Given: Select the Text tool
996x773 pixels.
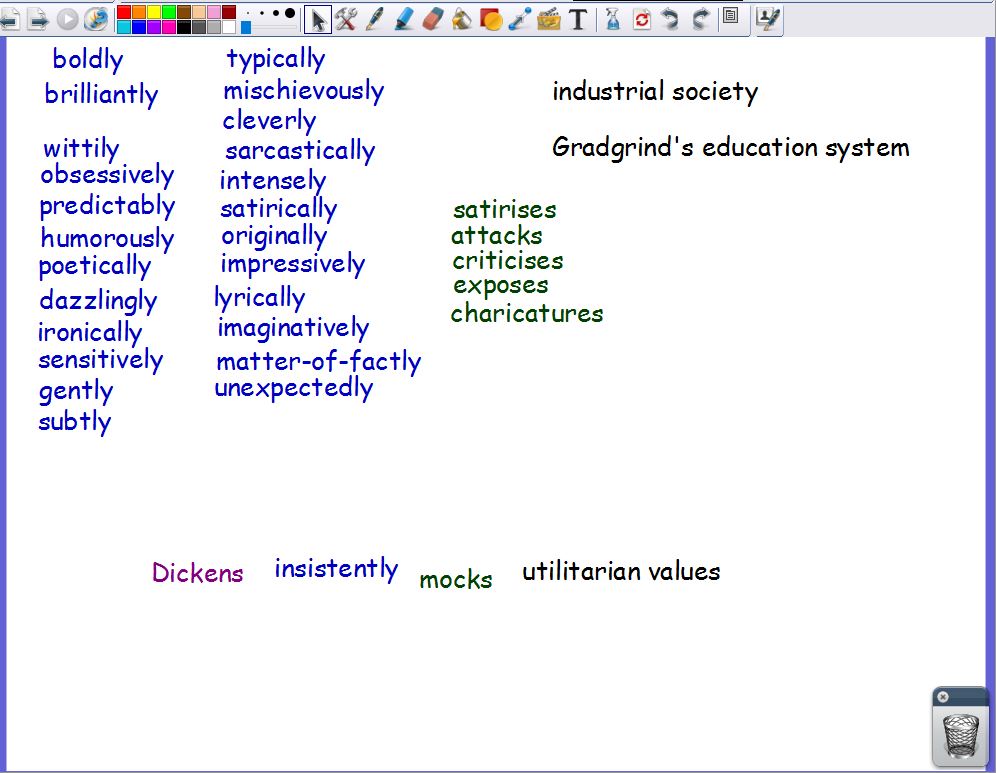Looking at the screenshot, I should (578, 18).
